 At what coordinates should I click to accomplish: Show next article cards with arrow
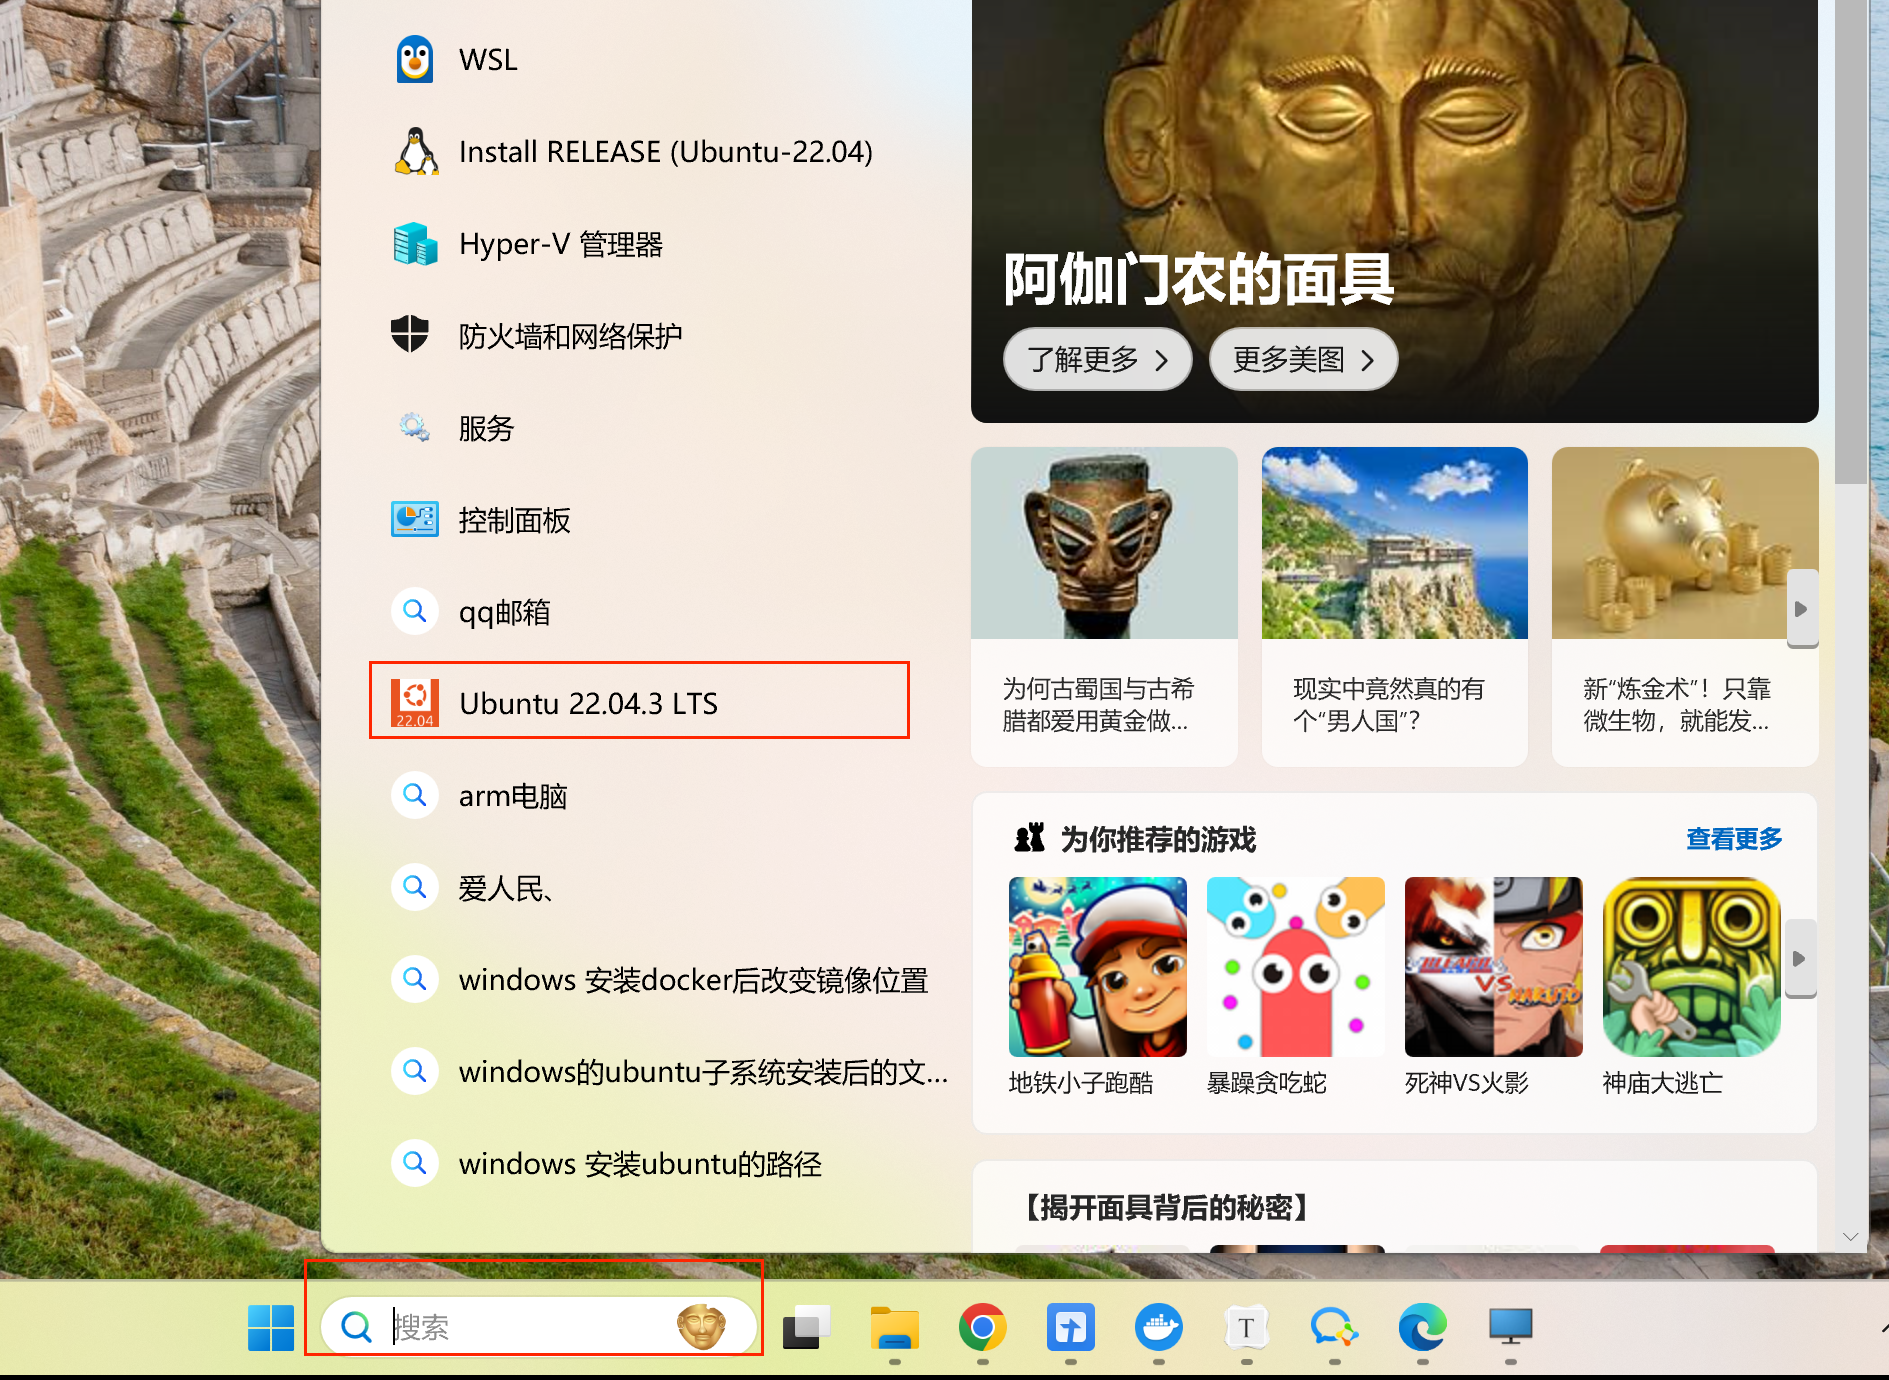point(1801,608)
